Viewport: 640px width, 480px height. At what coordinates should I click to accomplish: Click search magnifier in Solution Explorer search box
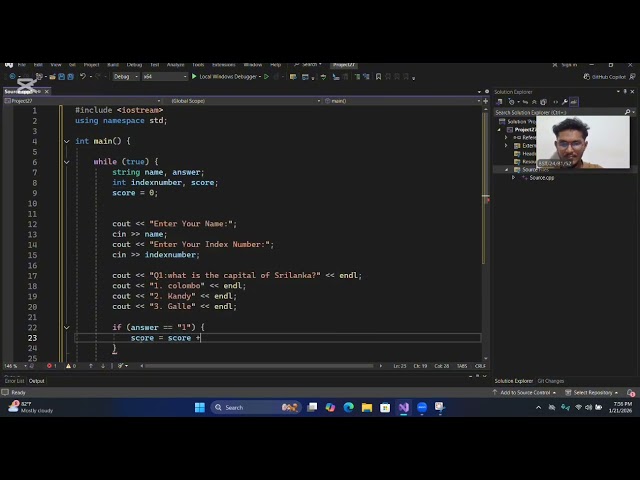point(627,112)
